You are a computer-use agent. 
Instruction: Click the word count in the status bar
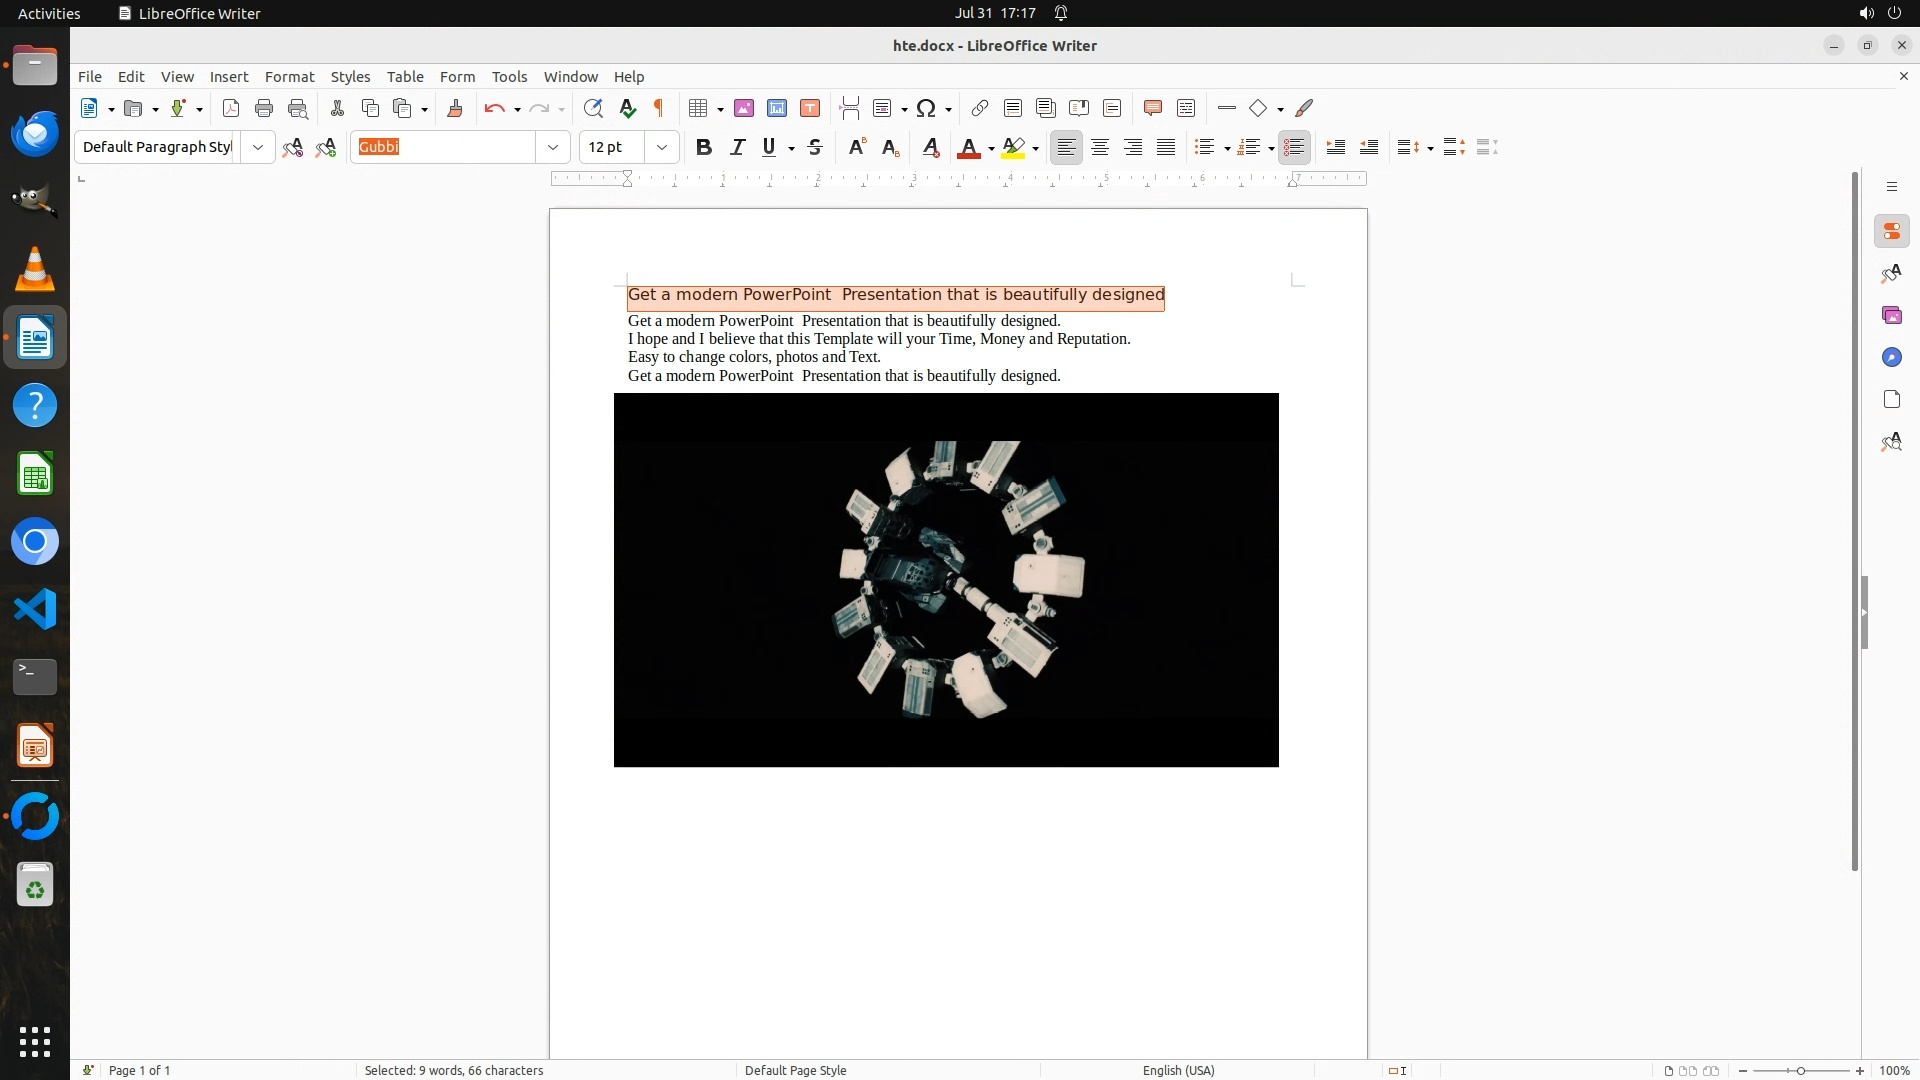(453, 1070)
